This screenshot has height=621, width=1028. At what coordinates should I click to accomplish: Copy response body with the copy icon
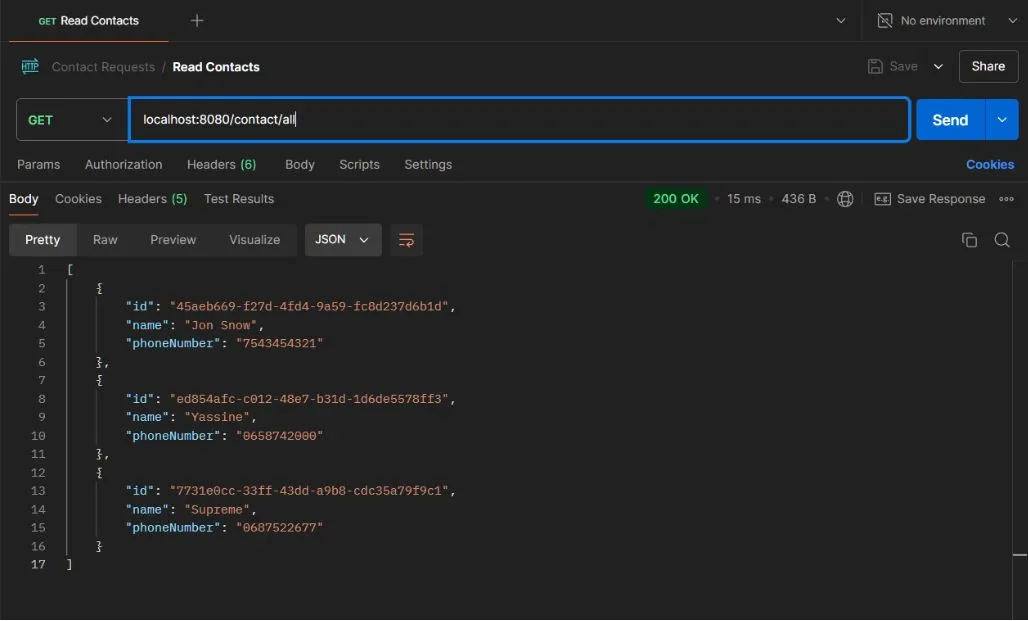(968, 240)
